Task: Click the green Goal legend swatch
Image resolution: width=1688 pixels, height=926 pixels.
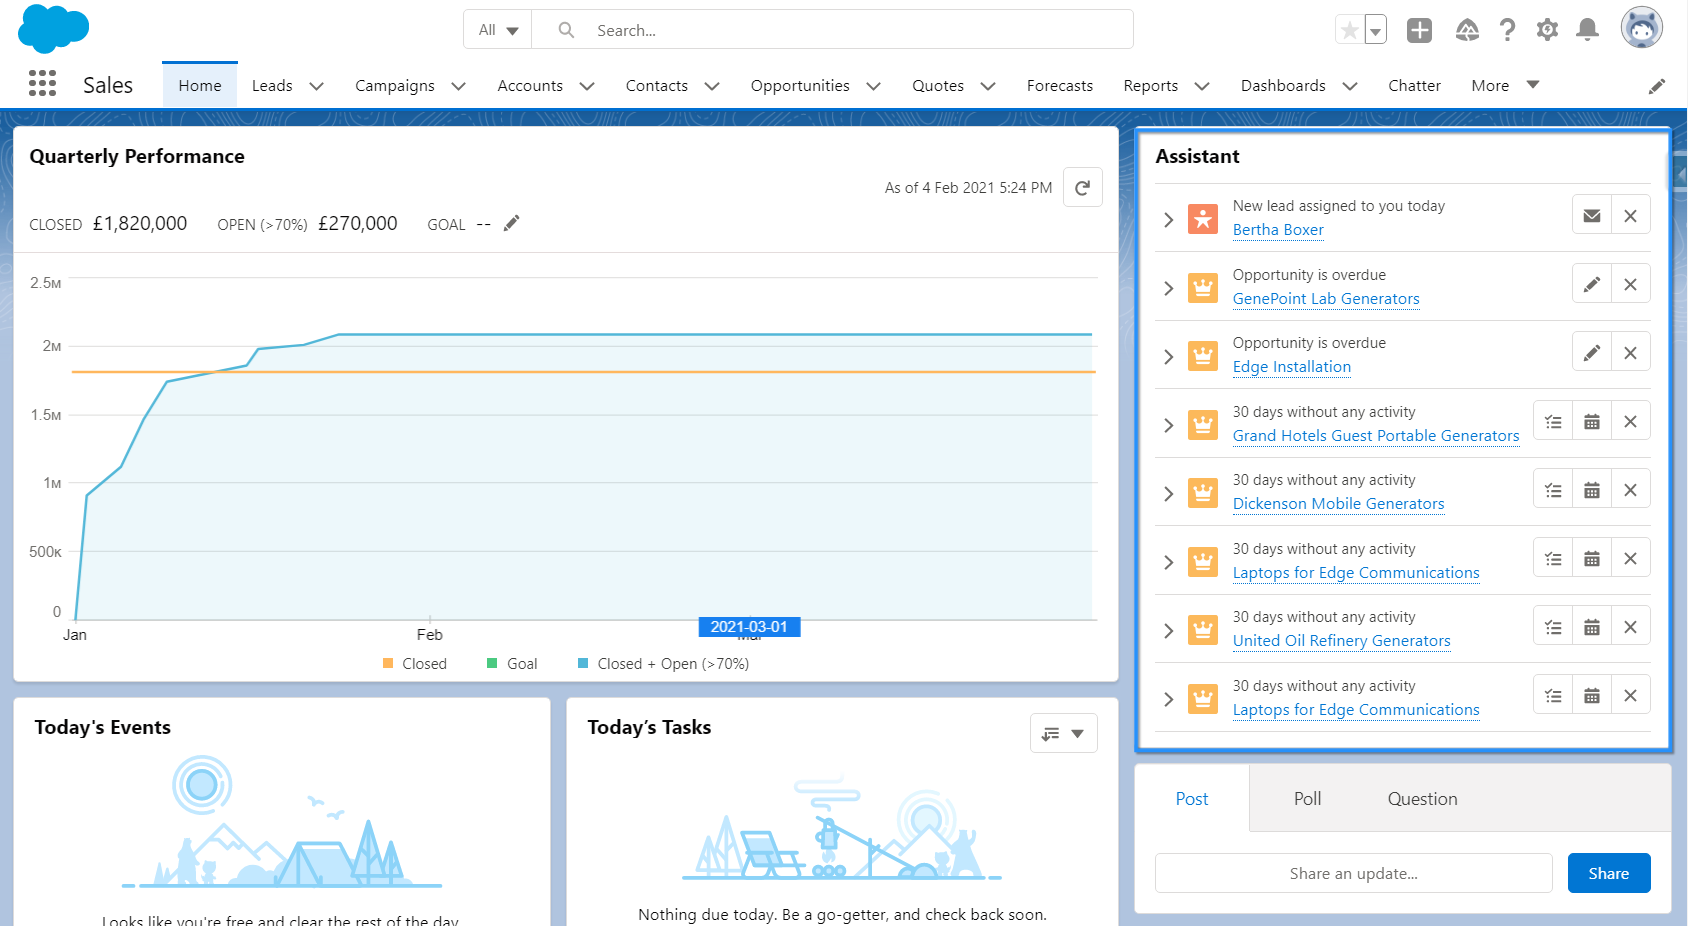Action: pyautogui.click(x=492, y=663)
